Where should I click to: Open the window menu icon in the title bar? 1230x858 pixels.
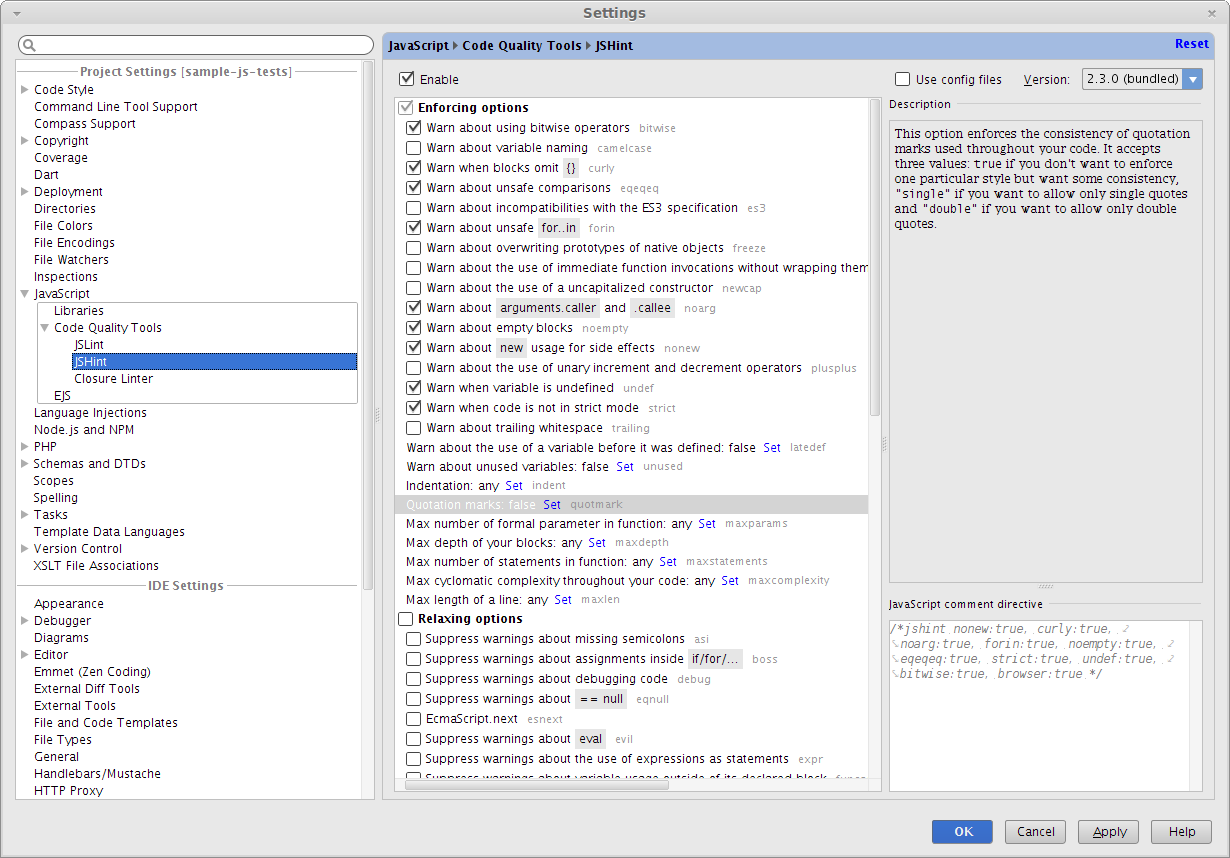coord(19,13)
